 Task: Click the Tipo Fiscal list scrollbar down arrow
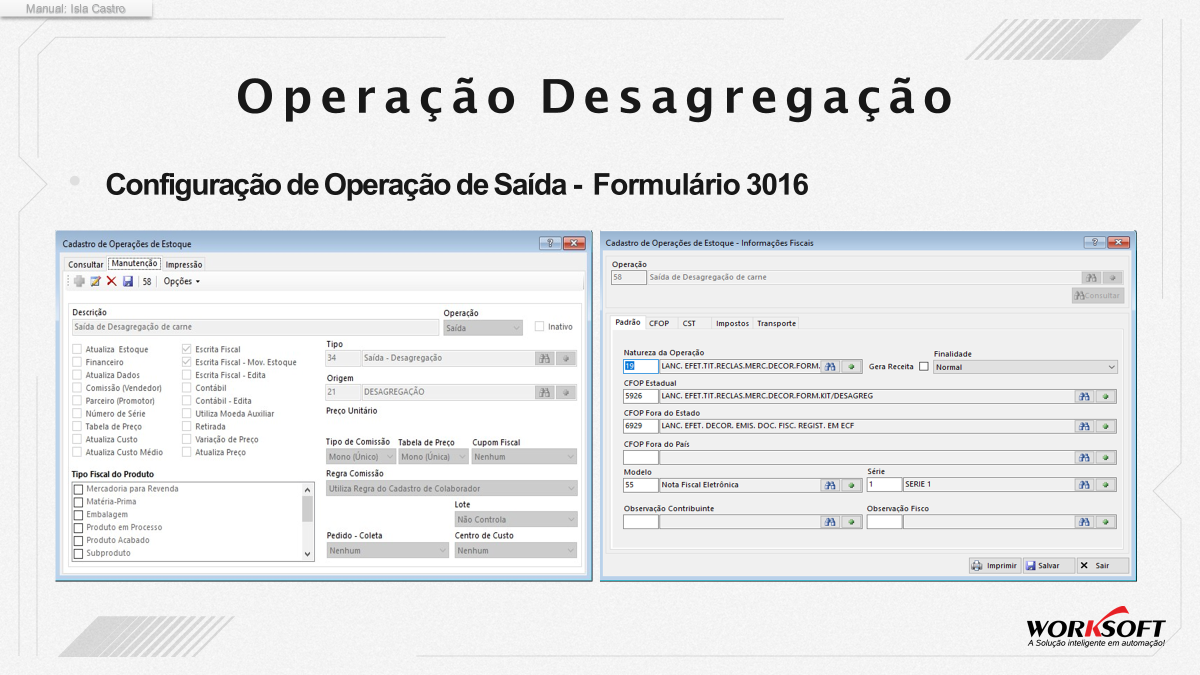(x=307, y=553)
